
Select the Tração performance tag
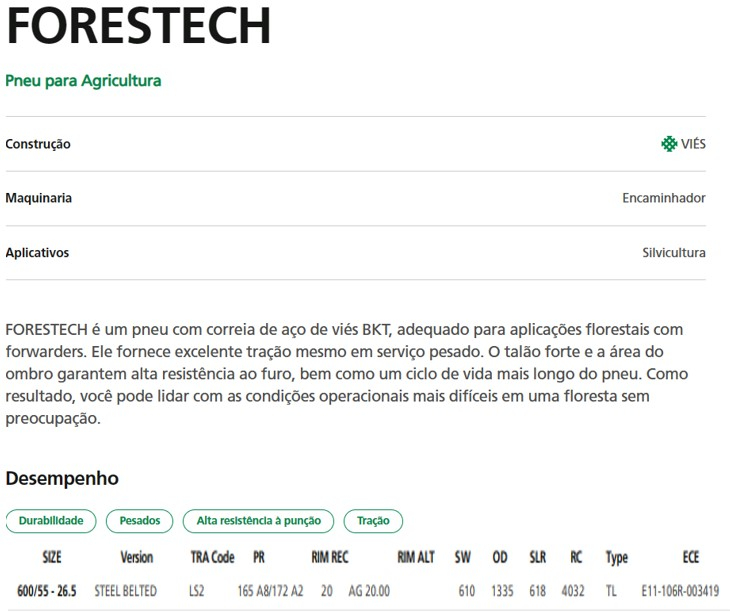tap(373, 520)
